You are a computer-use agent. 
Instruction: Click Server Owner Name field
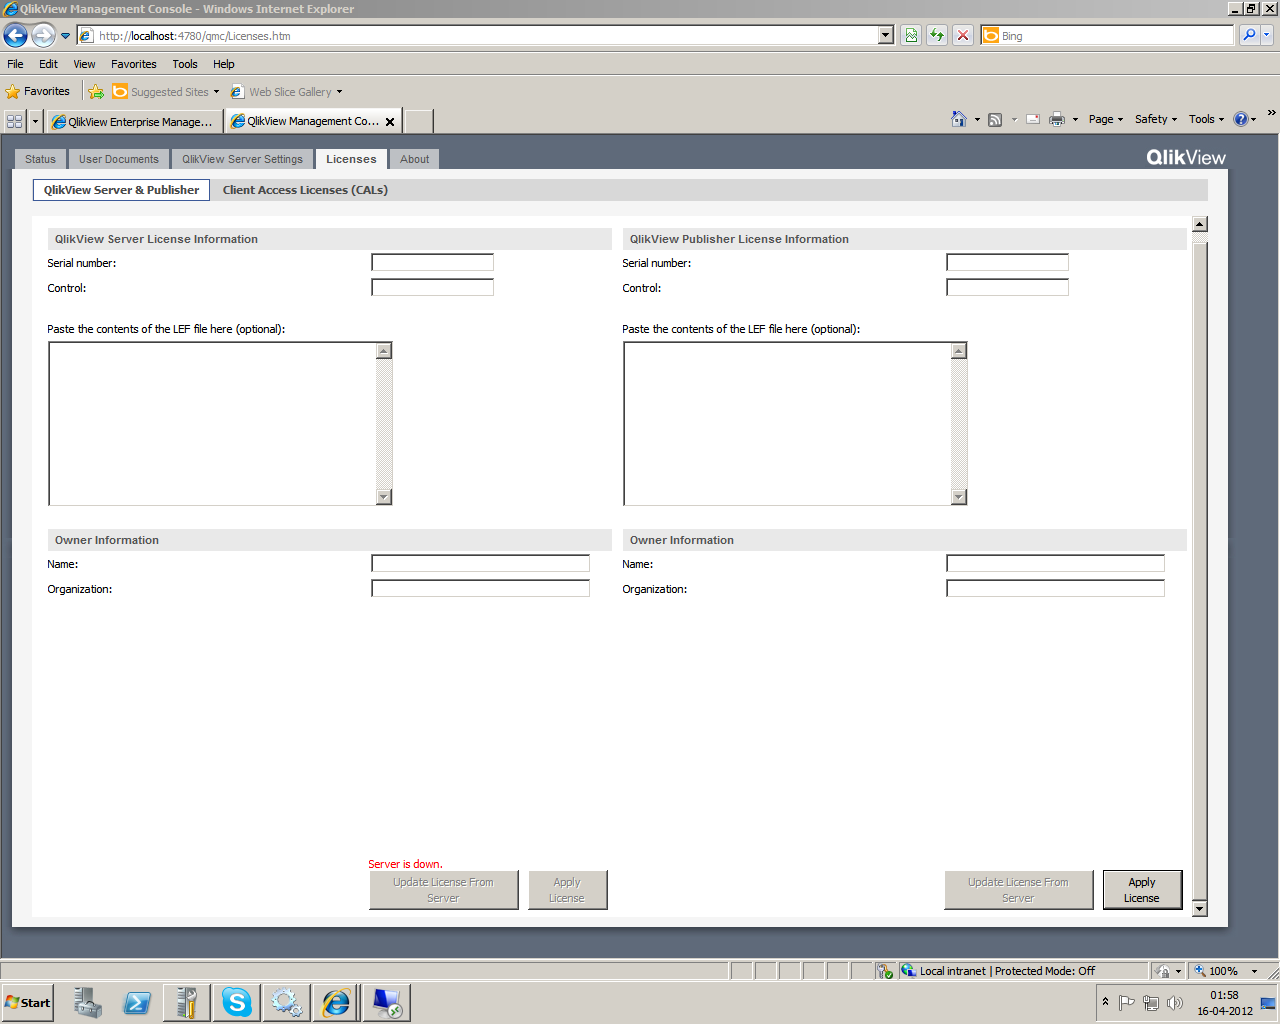(x=481, y=564)
